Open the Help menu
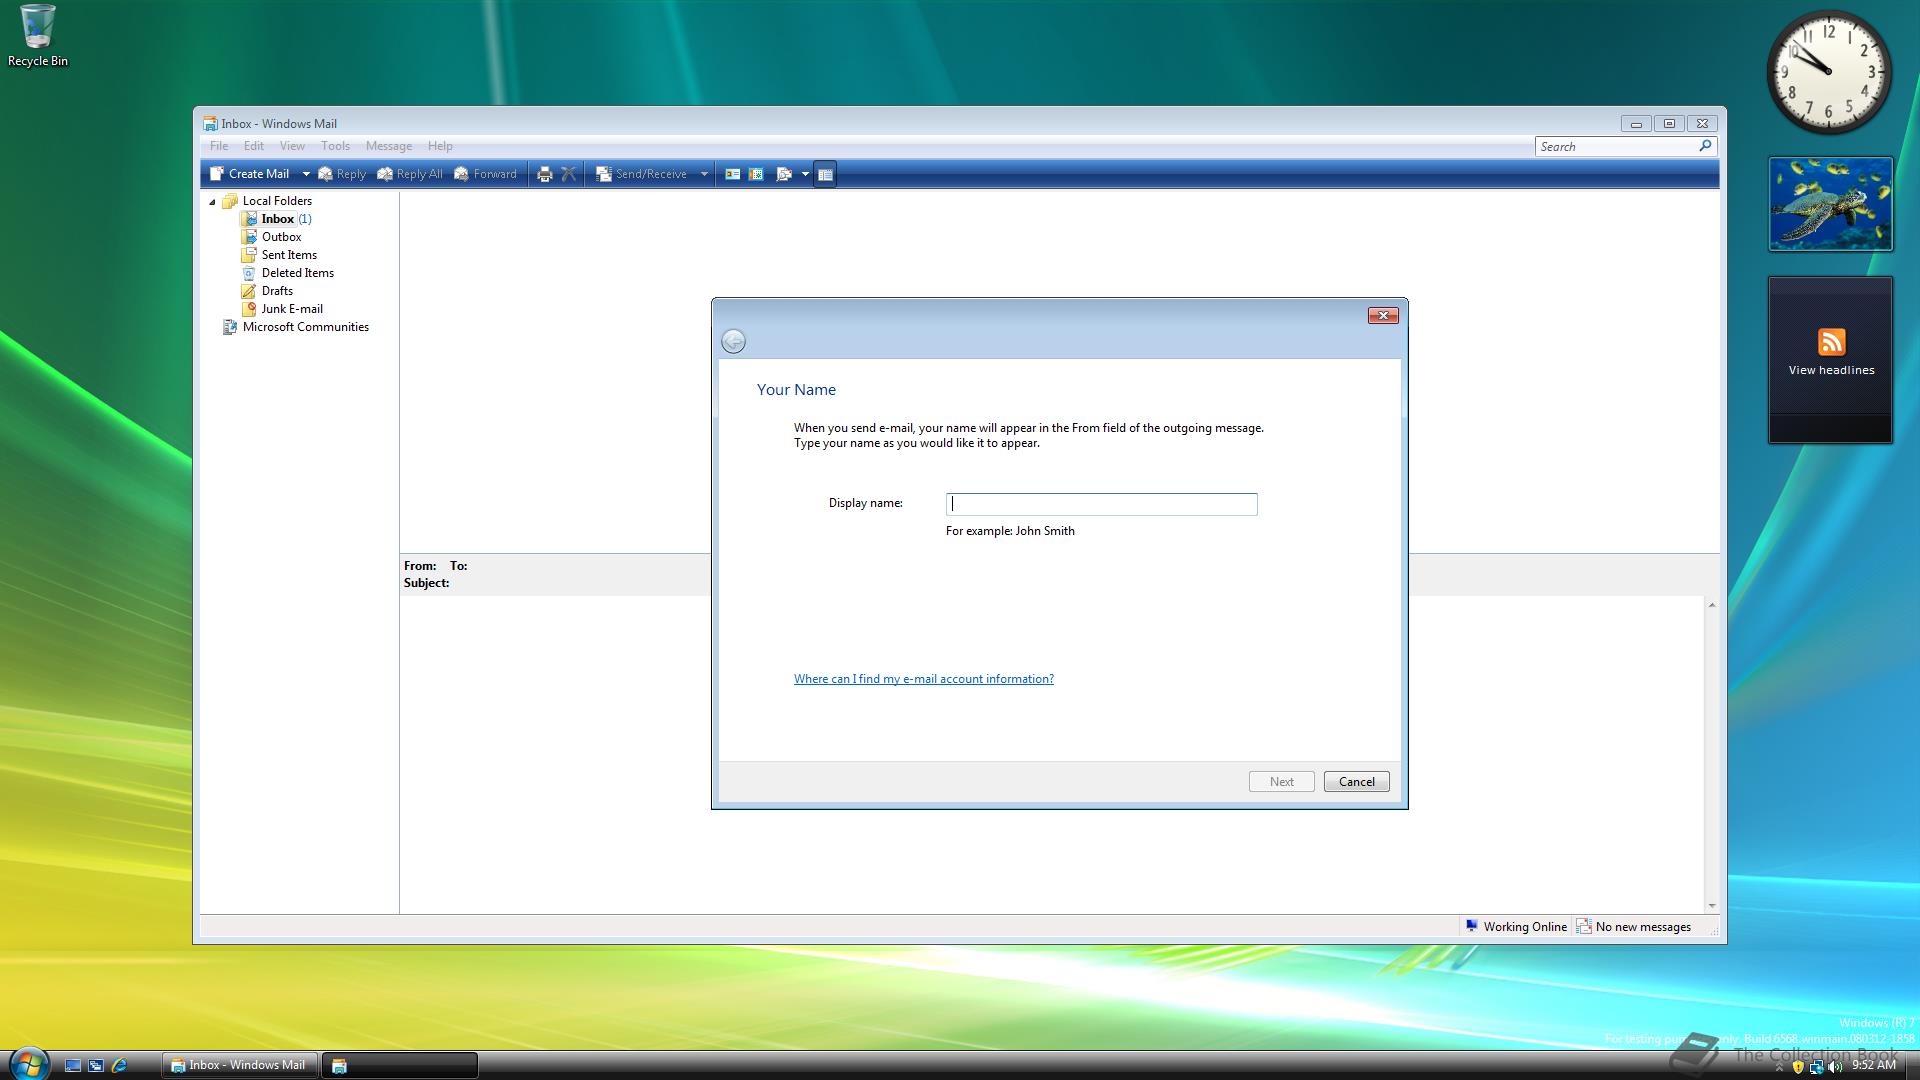Image resolution: width=1920 pixels, height=1080 pixels. [x=440, y=146]
